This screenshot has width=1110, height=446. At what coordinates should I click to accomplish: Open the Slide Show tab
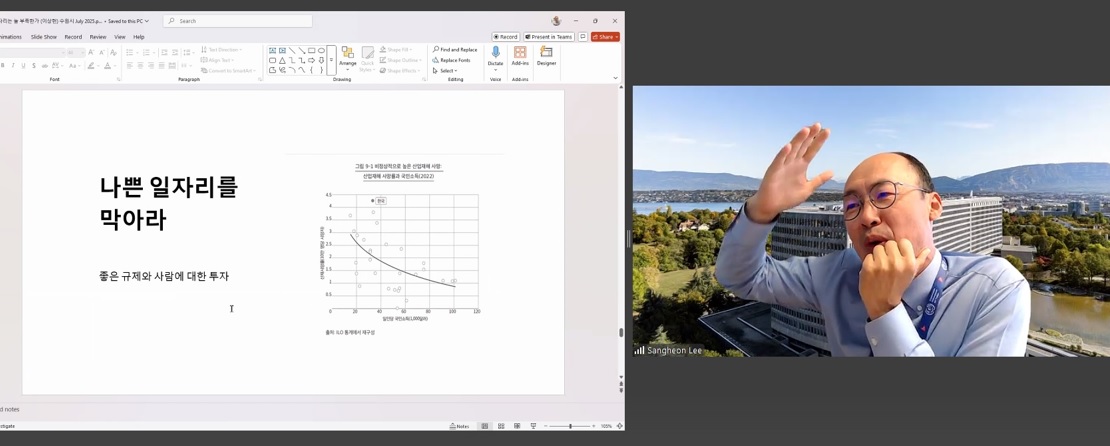point(44,37)
